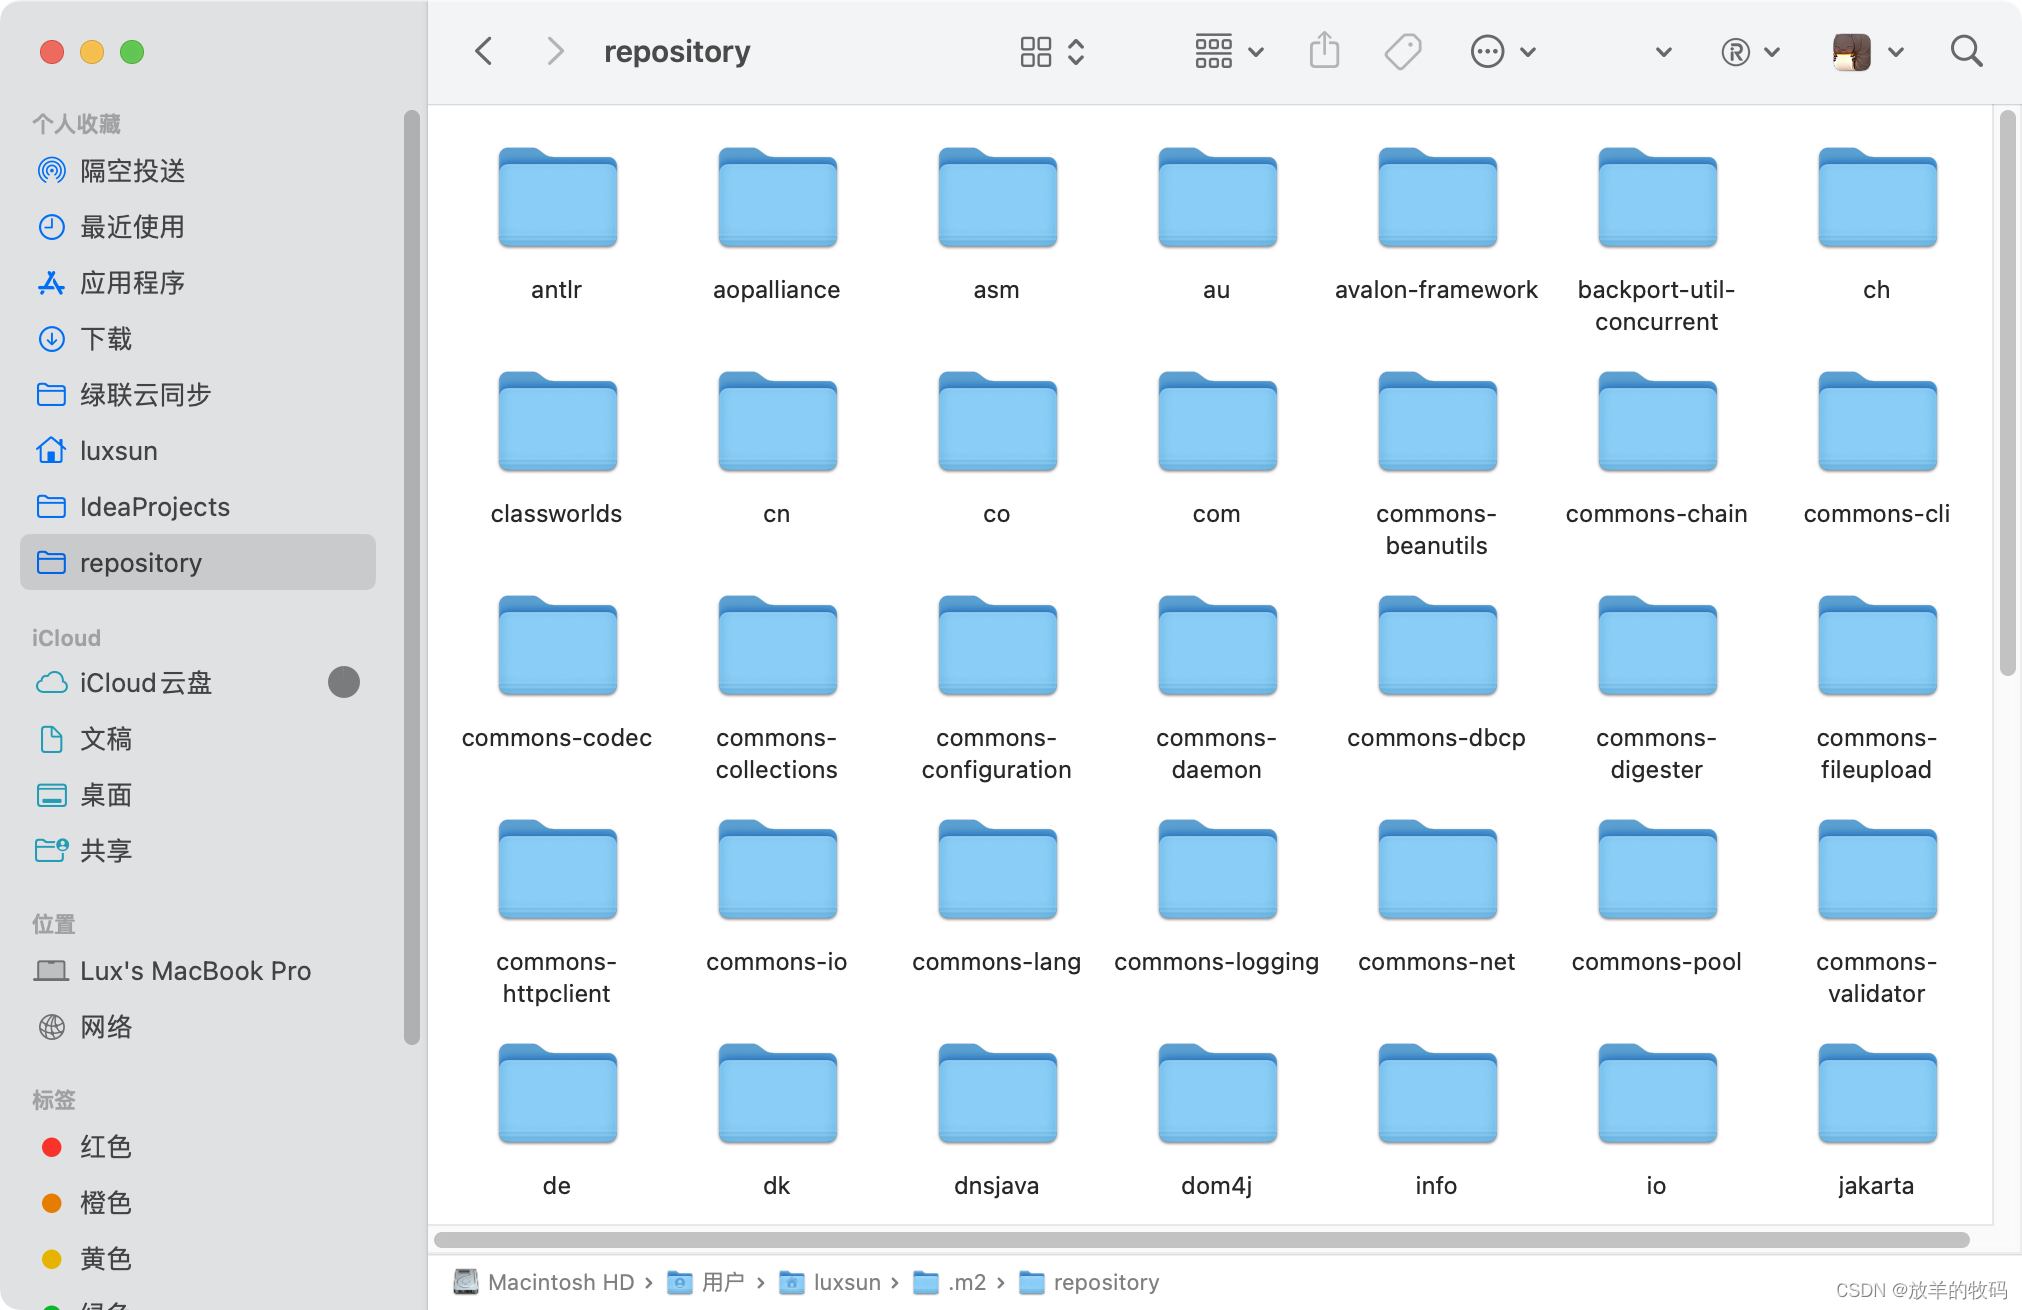The width and height of the screenshot is (2022, 1310).
Task: Click the more options icon in toolbar
Action: [x=1486, y=53]
